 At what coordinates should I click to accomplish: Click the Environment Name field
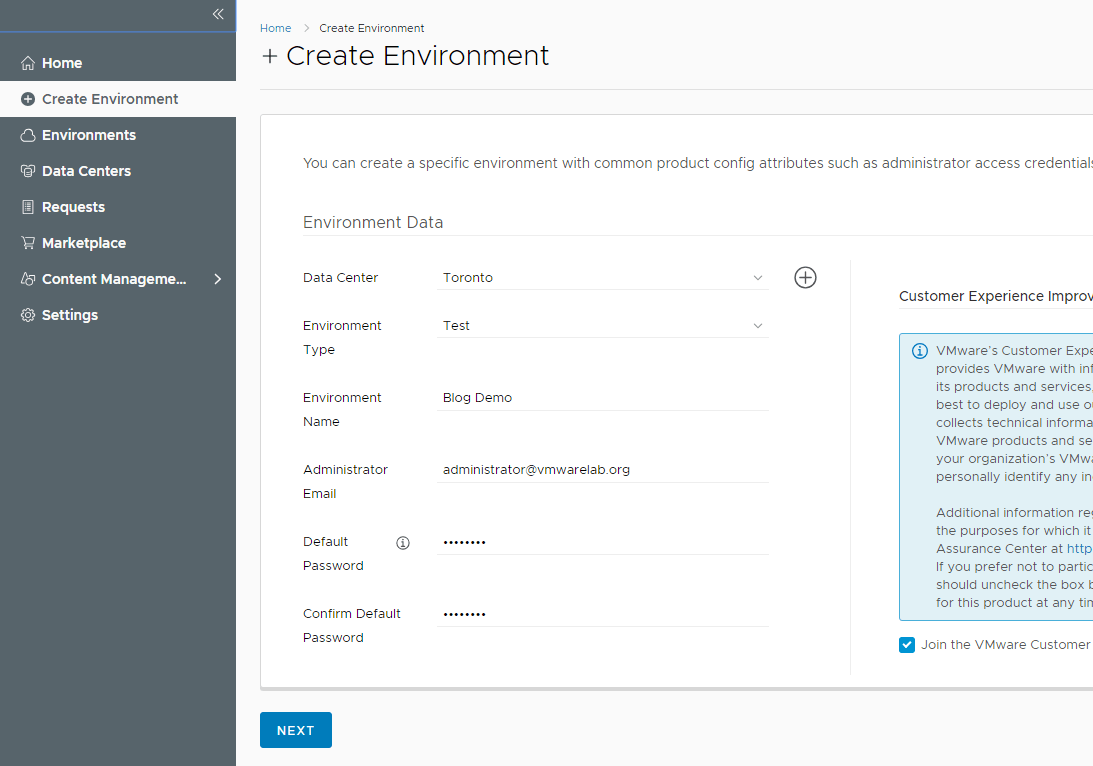pos(602,398)
